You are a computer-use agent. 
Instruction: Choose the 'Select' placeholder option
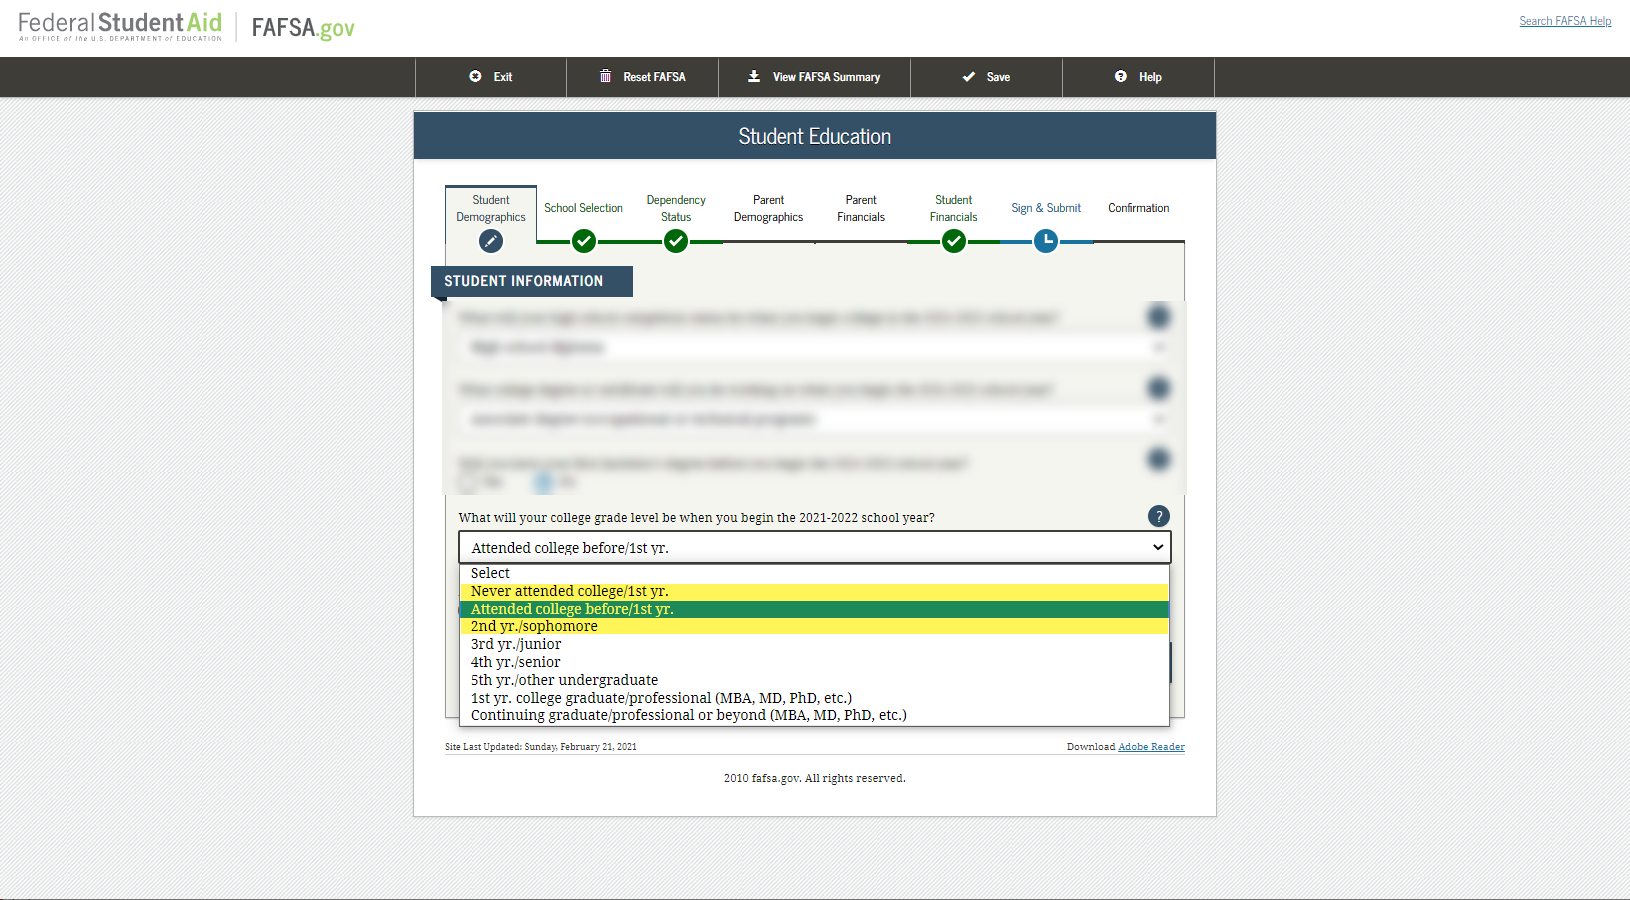(814, 573)
